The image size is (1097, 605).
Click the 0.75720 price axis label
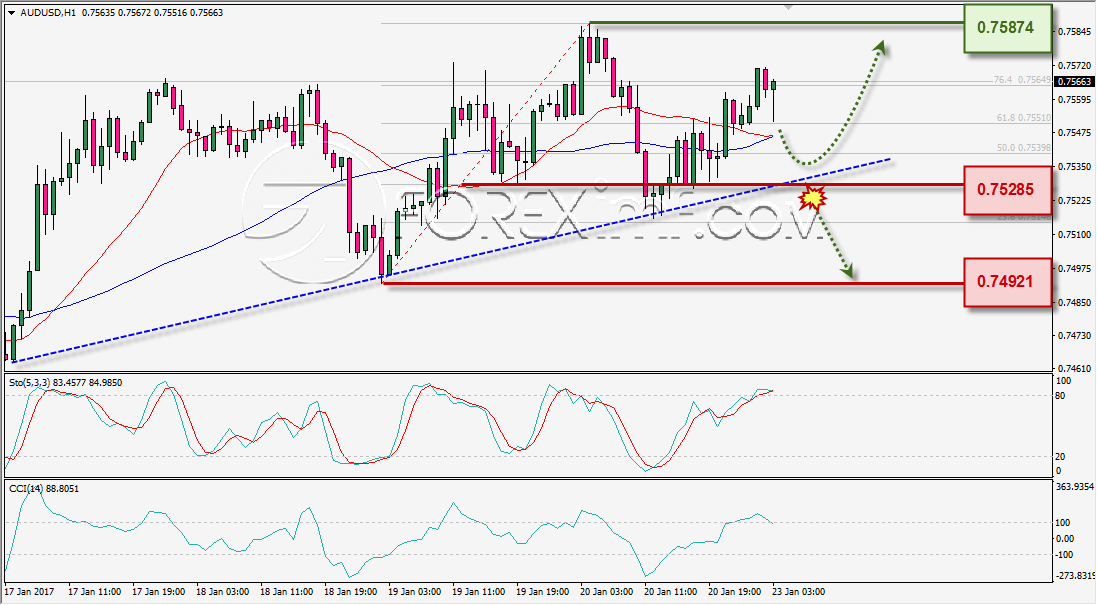coord(1075,66)
